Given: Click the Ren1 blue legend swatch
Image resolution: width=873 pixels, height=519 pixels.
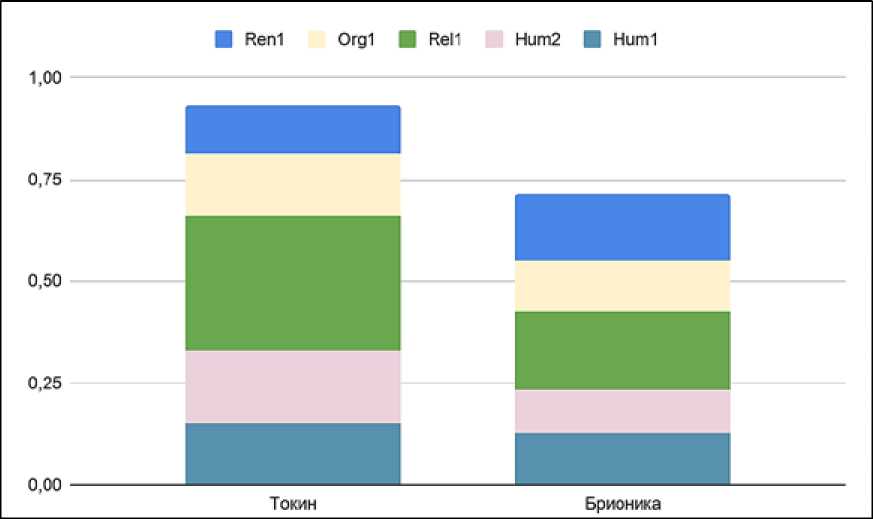Looking at the screenshot, I should coord(224,40).
